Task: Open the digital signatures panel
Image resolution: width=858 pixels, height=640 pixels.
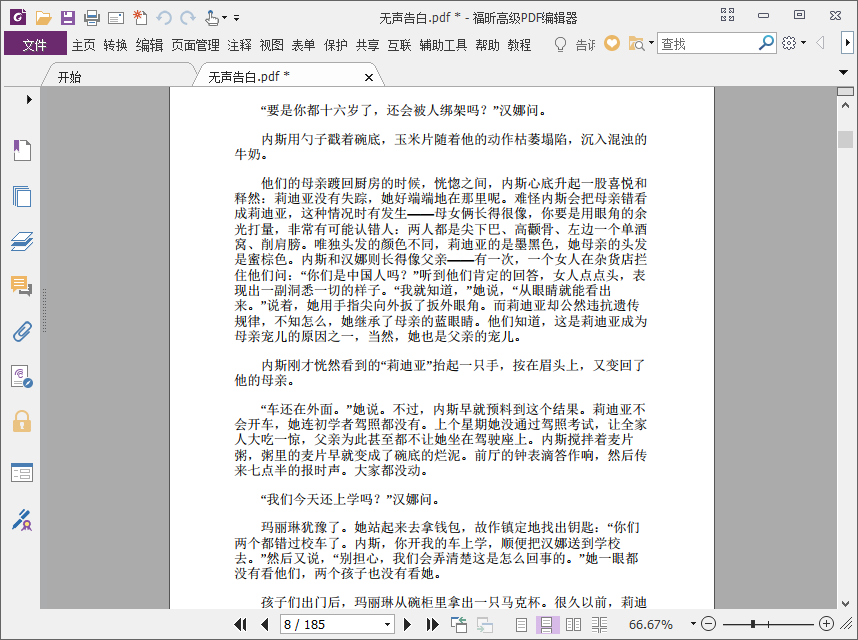Action: (x=22, y=377)
